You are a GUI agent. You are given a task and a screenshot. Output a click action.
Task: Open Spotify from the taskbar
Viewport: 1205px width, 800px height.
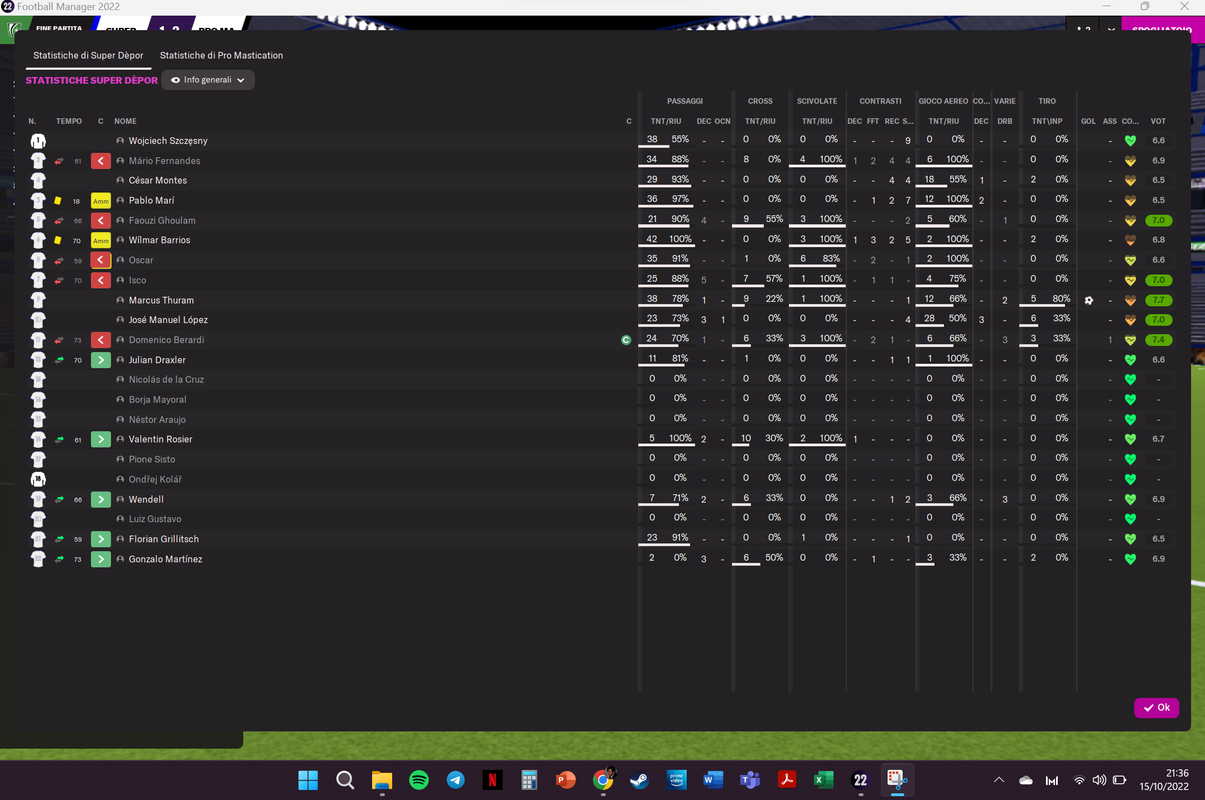tap(419, 780)
